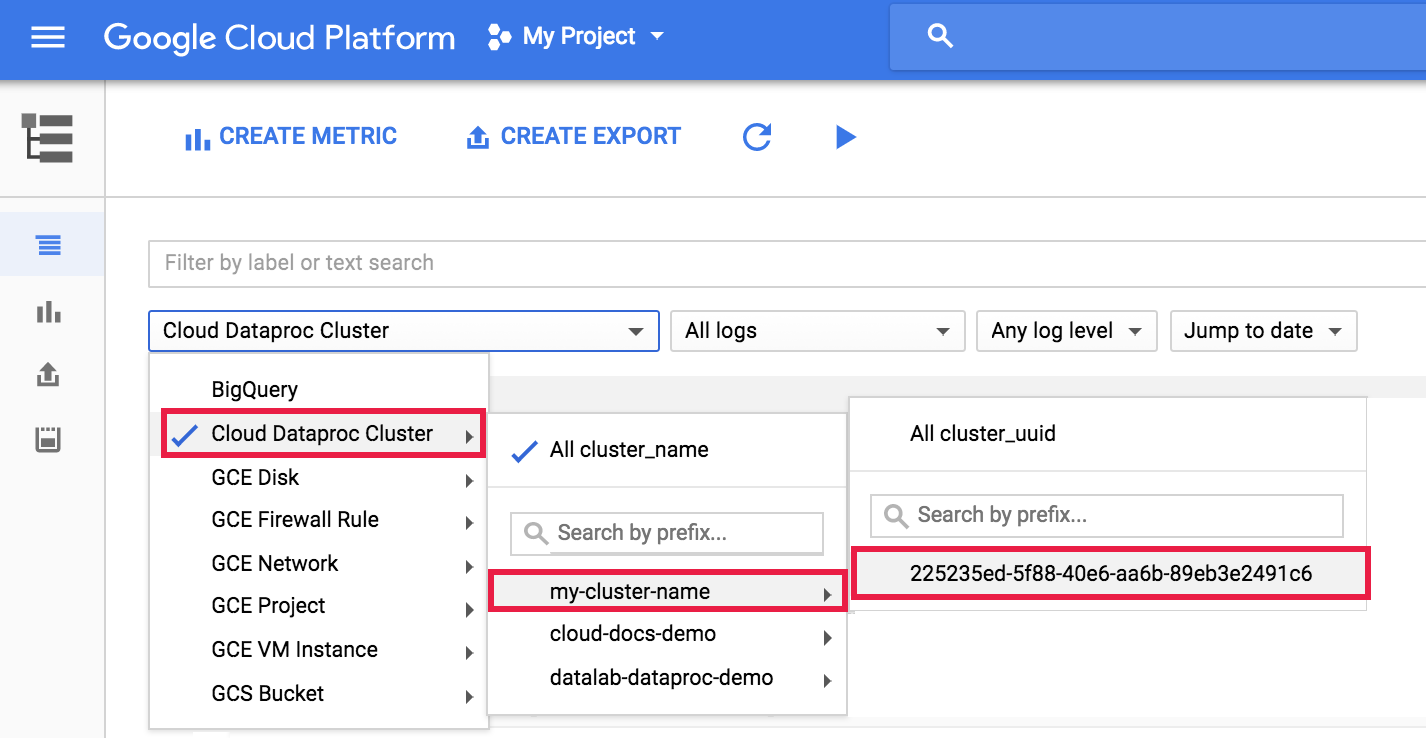The image size is (1426, 738).
Task: Open logs-based metrics bar chart icon
Action: (x=49, y=312)
